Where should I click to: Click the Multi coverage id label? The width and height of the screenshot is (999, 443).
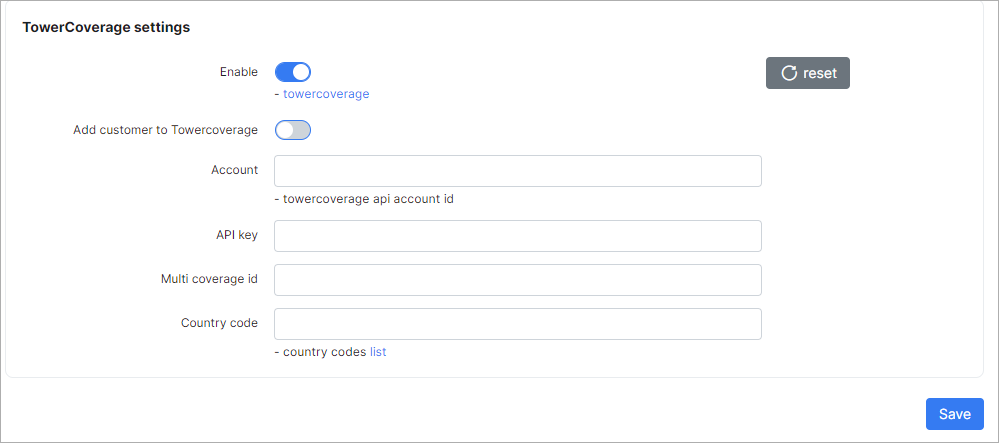(209, 279)
